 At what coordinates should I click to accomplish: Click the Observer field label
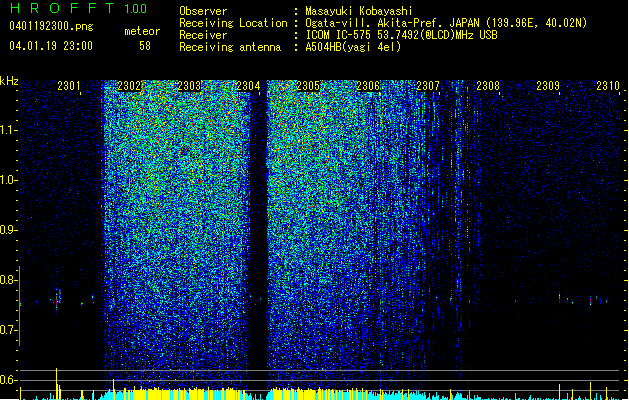click(203, 11)
